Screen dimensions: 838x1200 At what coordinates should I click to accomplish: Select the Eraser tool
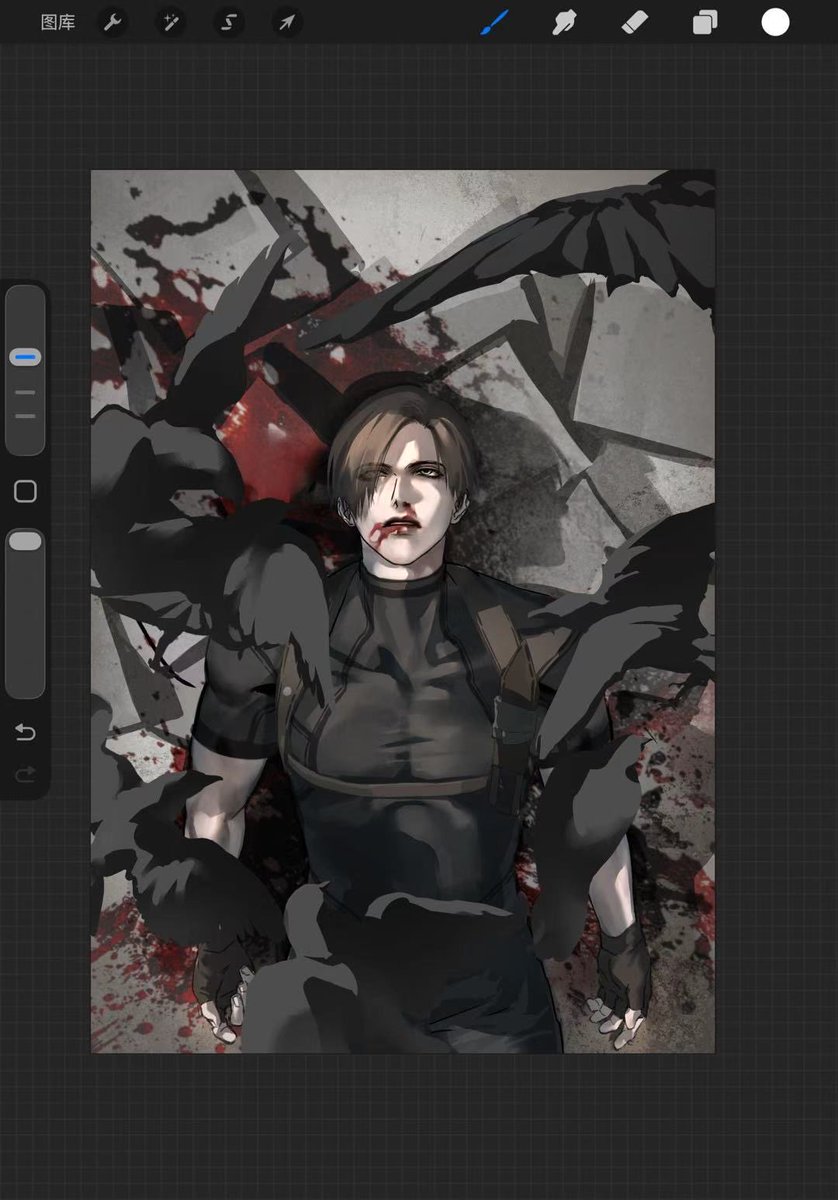pos(635,22)
